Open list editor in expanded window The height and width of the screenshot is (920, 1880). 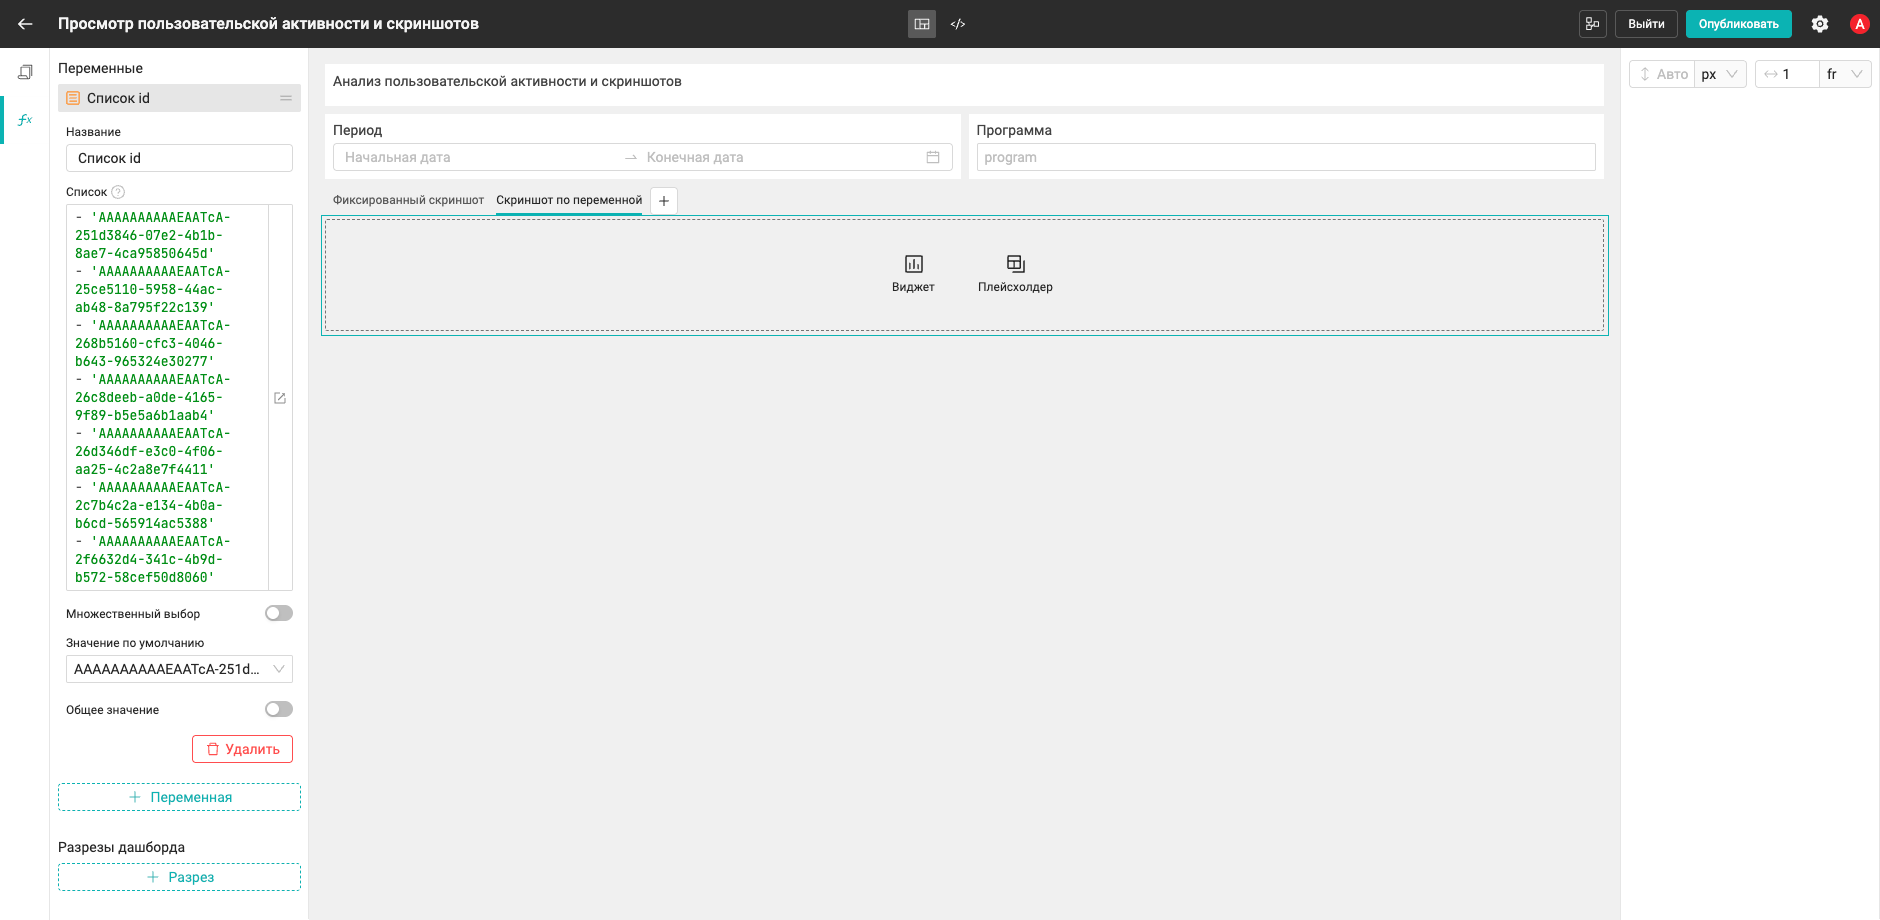pos(280,398)
